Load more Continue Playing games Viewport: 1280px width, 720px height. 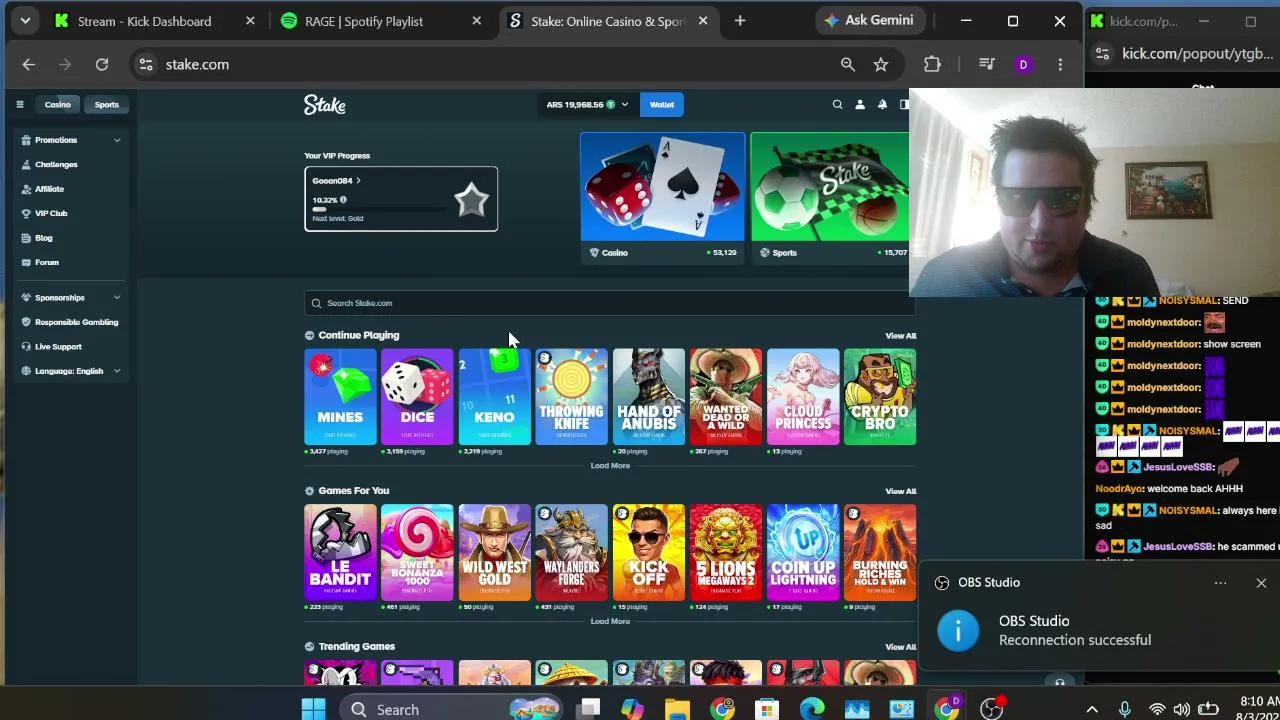610,466
